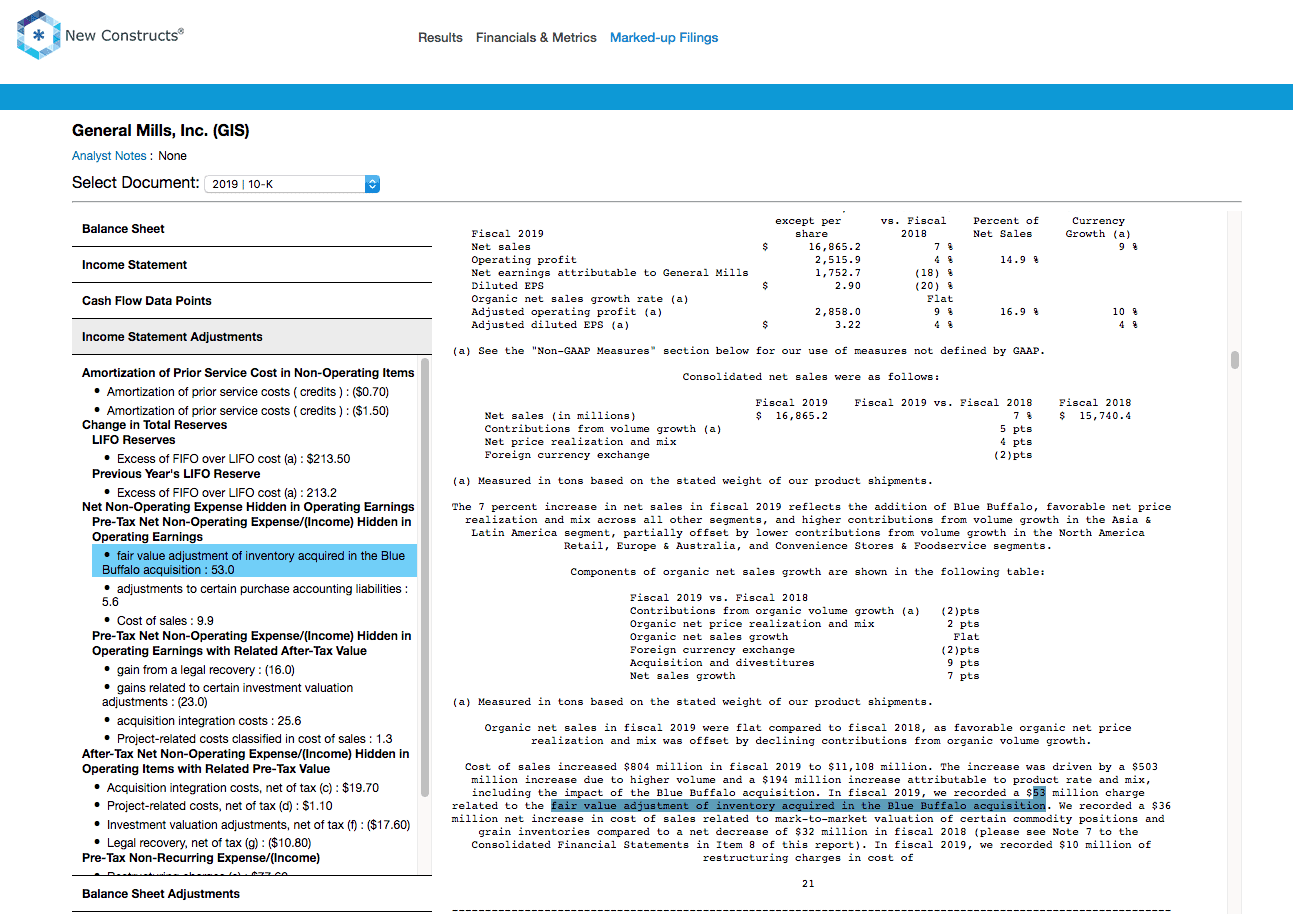Open the Select Document dropdown showing 2019 | 10-K
Viewport: 1293px width, 914px height.
click(x=292, y=184)
